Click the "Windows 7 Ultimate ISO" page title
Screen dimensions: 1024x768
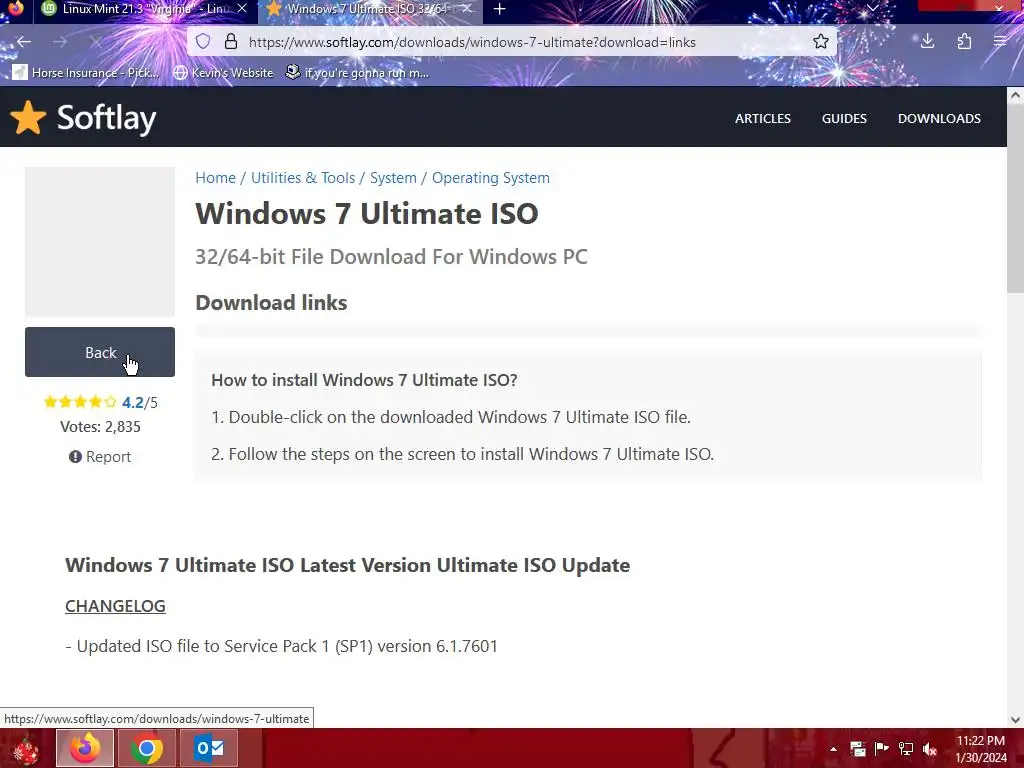[367, 214]
